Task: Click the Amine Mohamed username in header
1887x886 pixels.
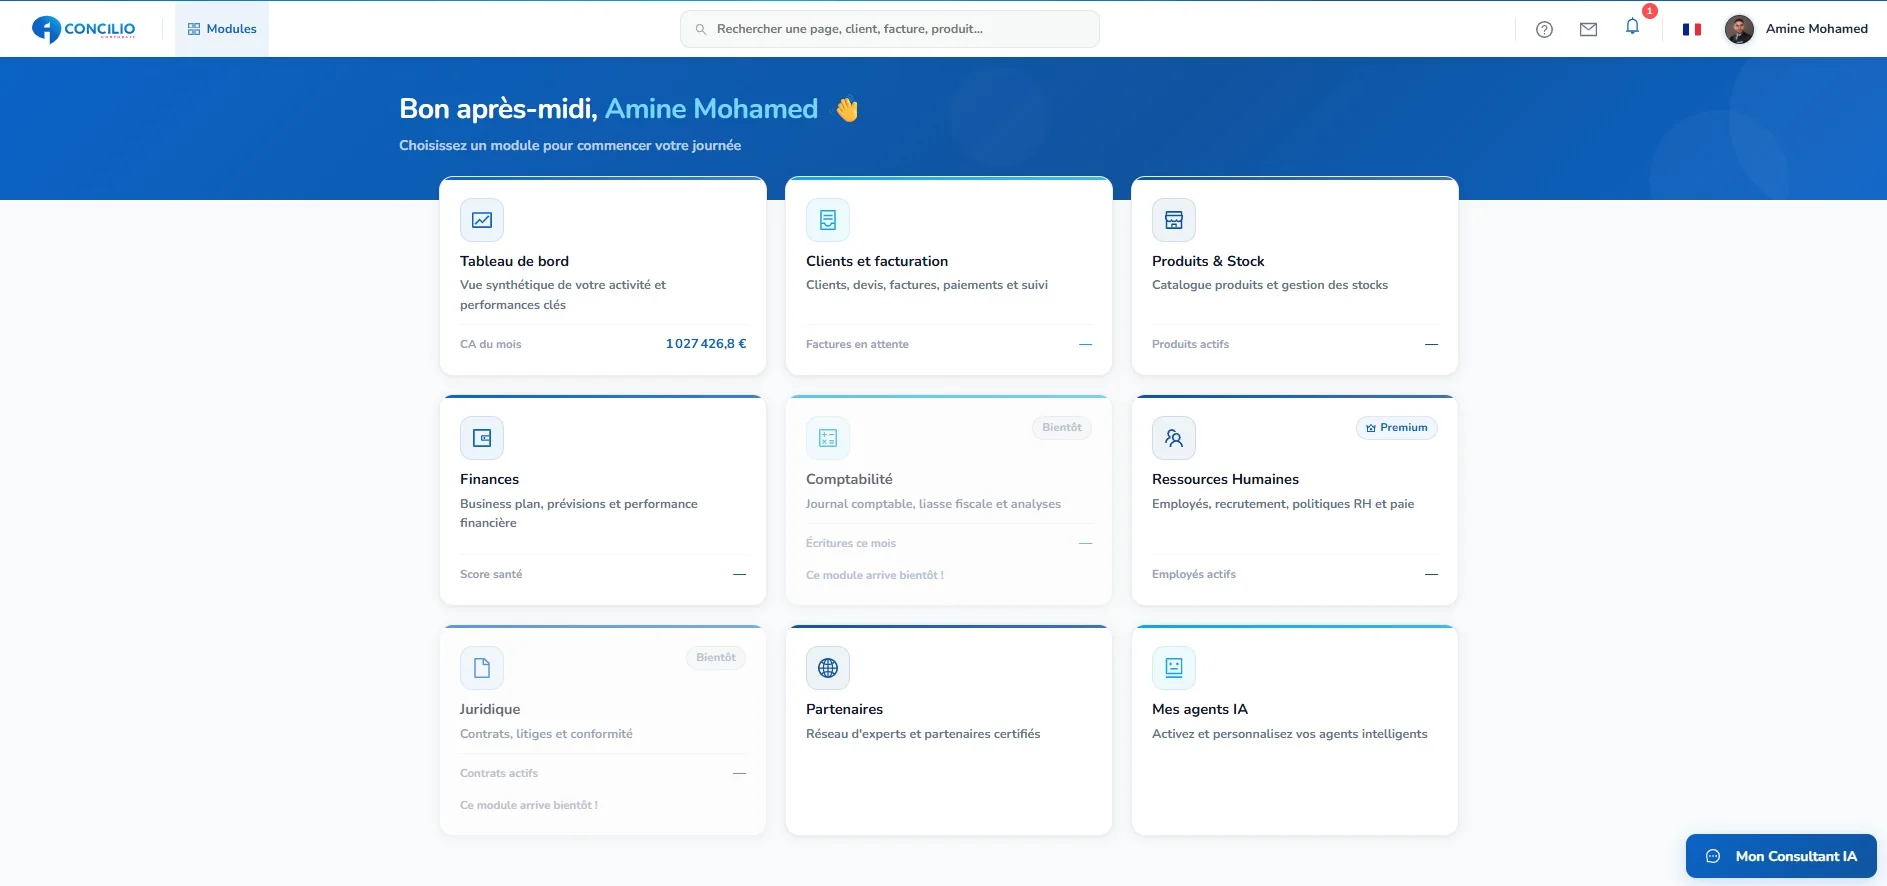Action: (x=1816, y=29)
